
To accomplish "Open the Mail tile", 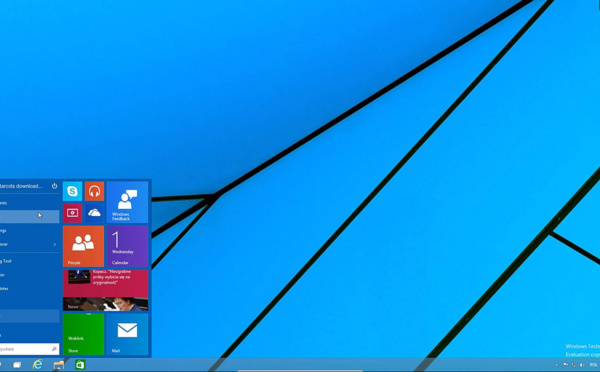I will pos(127,334).
